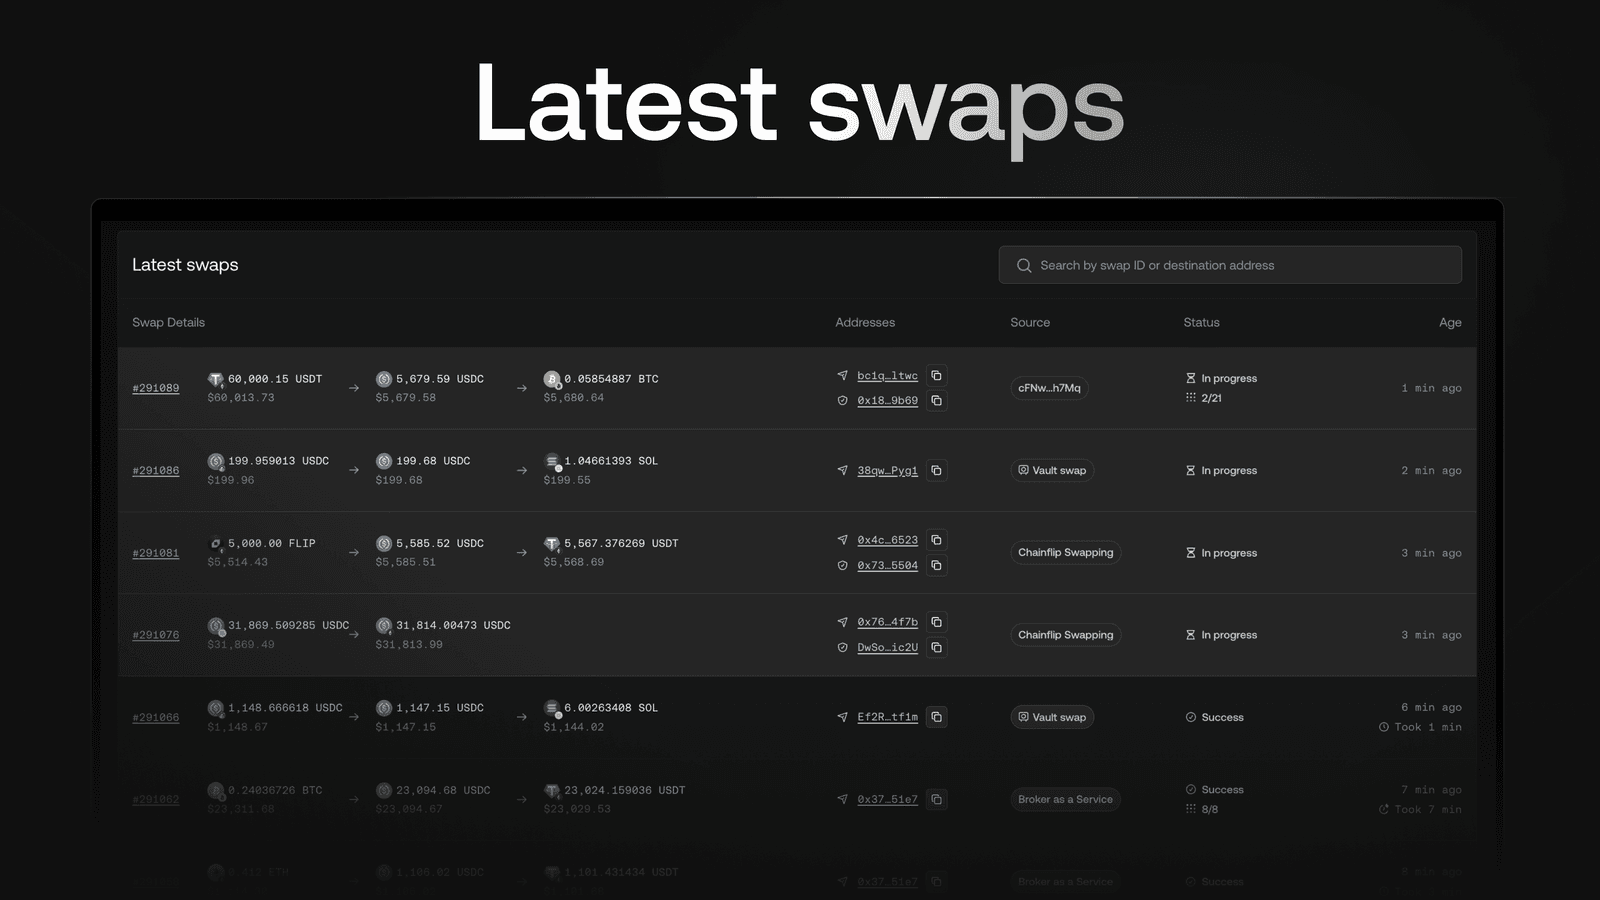Open destination address 0x76…4f7b

pos(887,622)
